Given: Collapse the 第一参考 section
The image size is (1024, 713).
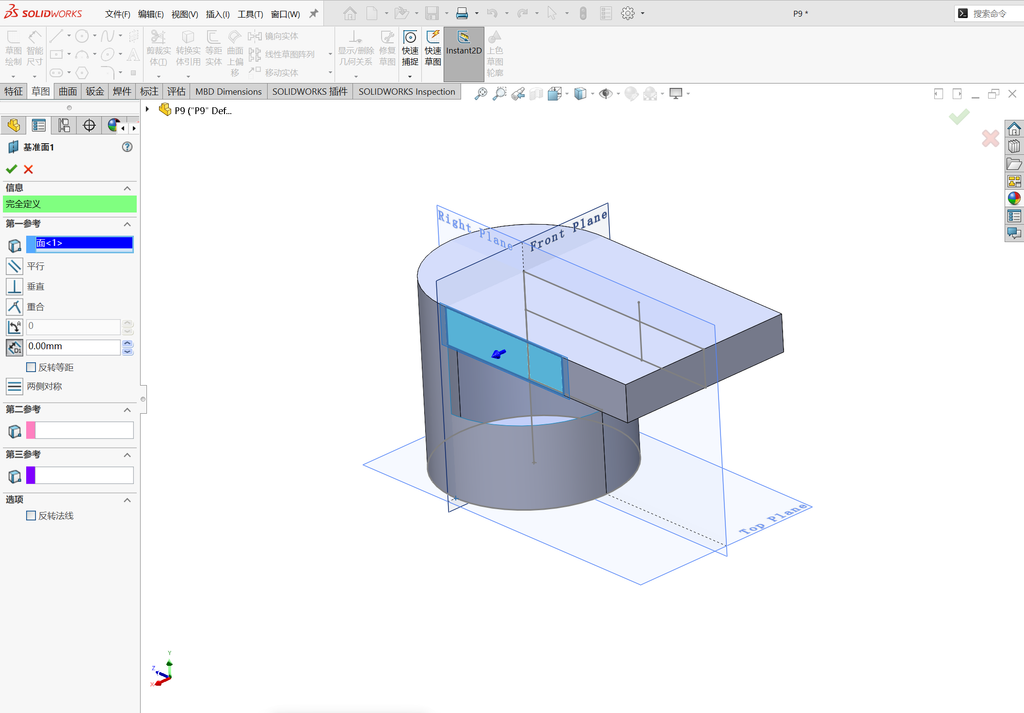Looking at the screenshot, I should [x=127, y=224].
